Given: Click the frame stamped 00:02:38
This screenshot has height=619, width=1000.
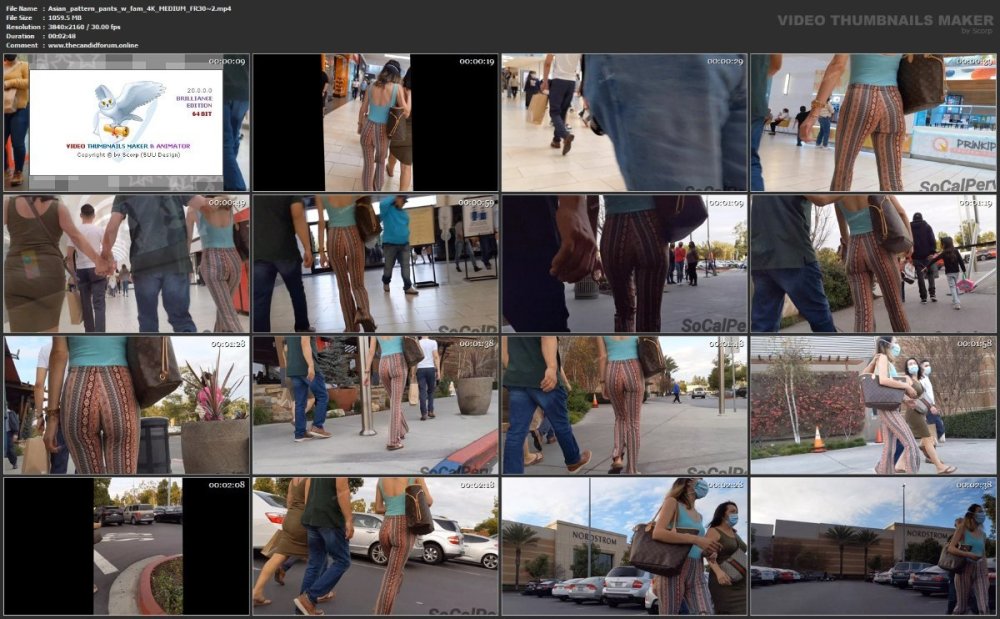Looking at the screenshot, I should 873,546.
